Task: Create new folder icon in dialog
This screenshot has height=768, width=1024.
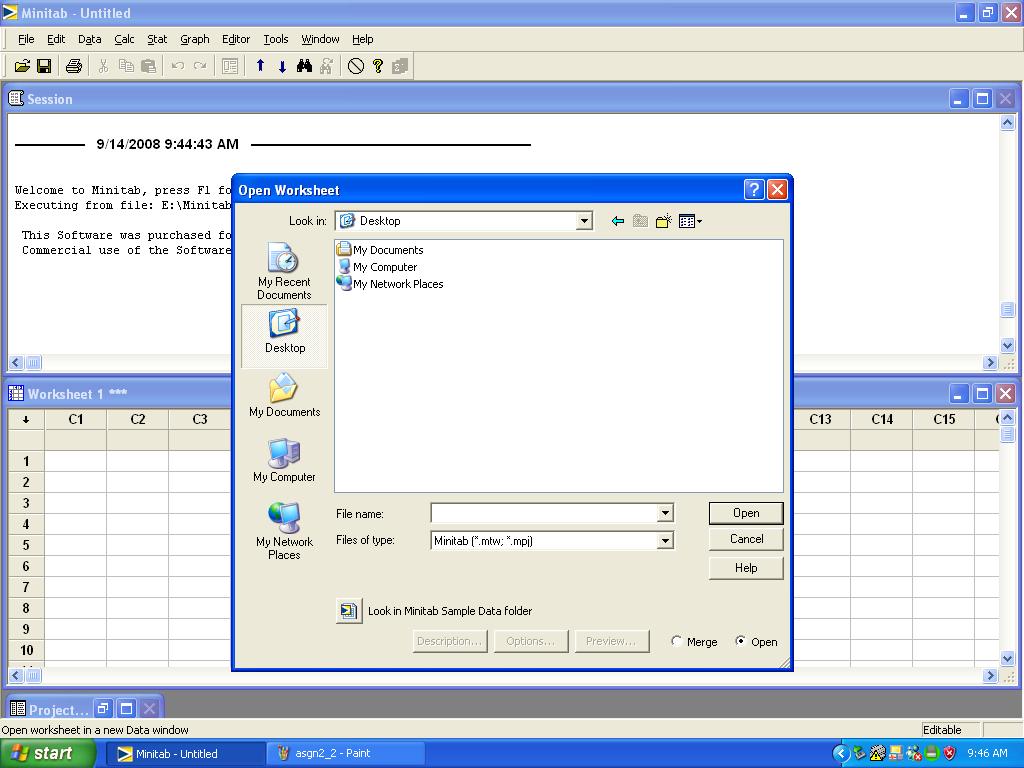Action: click(663, 221)
